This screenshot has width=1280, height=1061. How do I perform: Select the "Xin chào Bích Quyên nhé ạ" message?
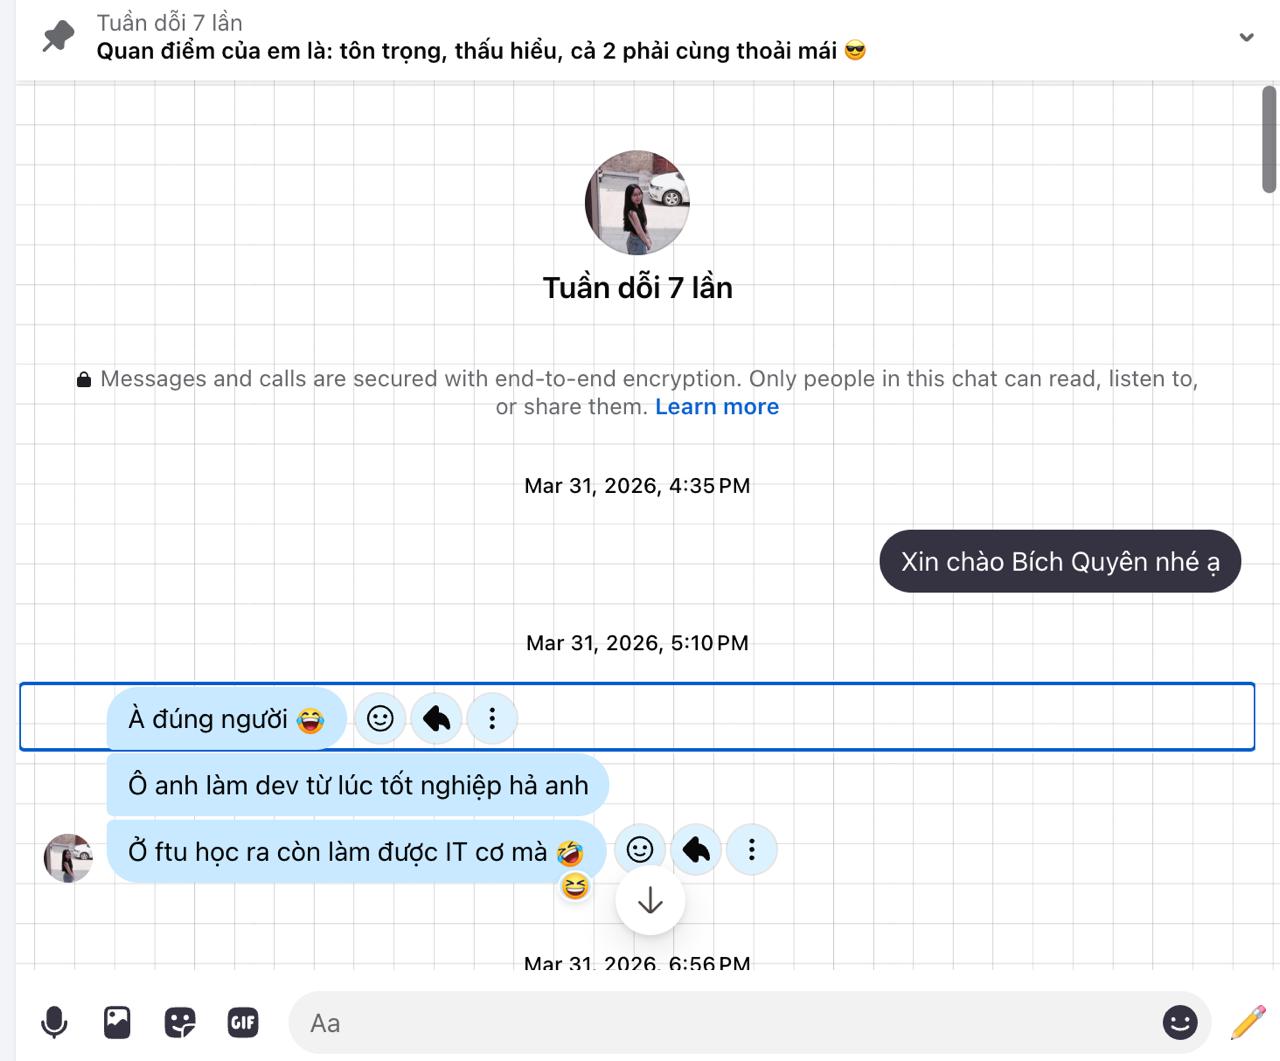(1060, 561)
